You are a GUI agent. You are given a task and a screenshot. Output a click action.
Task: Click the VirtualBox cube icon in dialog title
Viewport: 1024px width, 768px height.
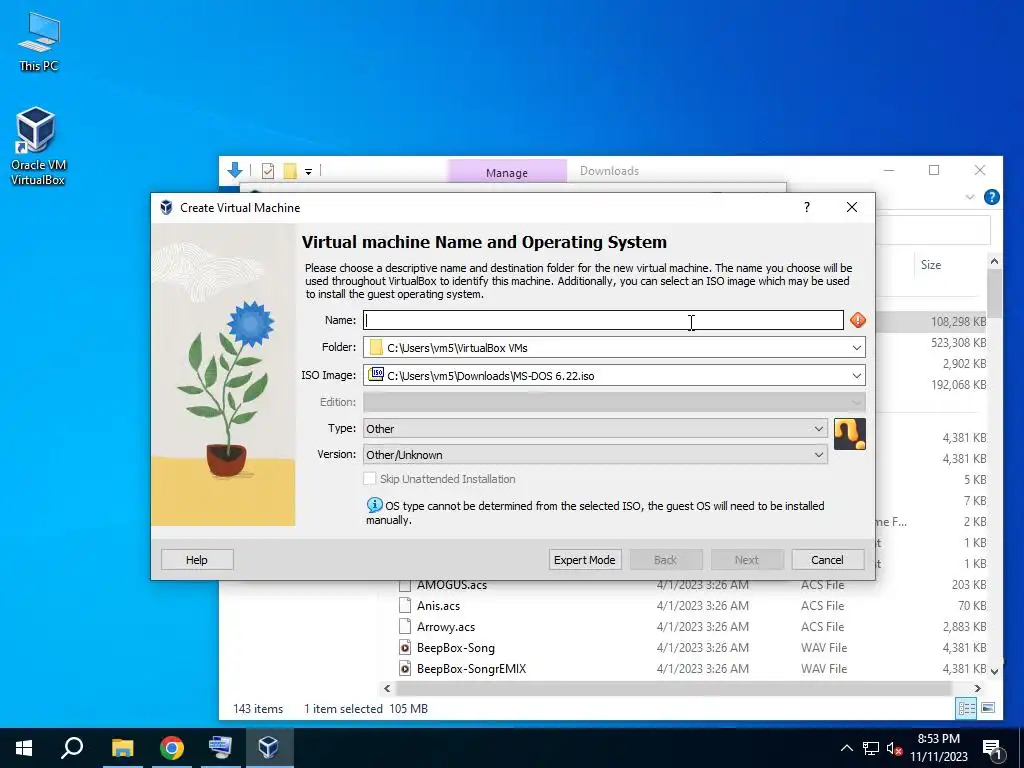(x=167, y=208)
